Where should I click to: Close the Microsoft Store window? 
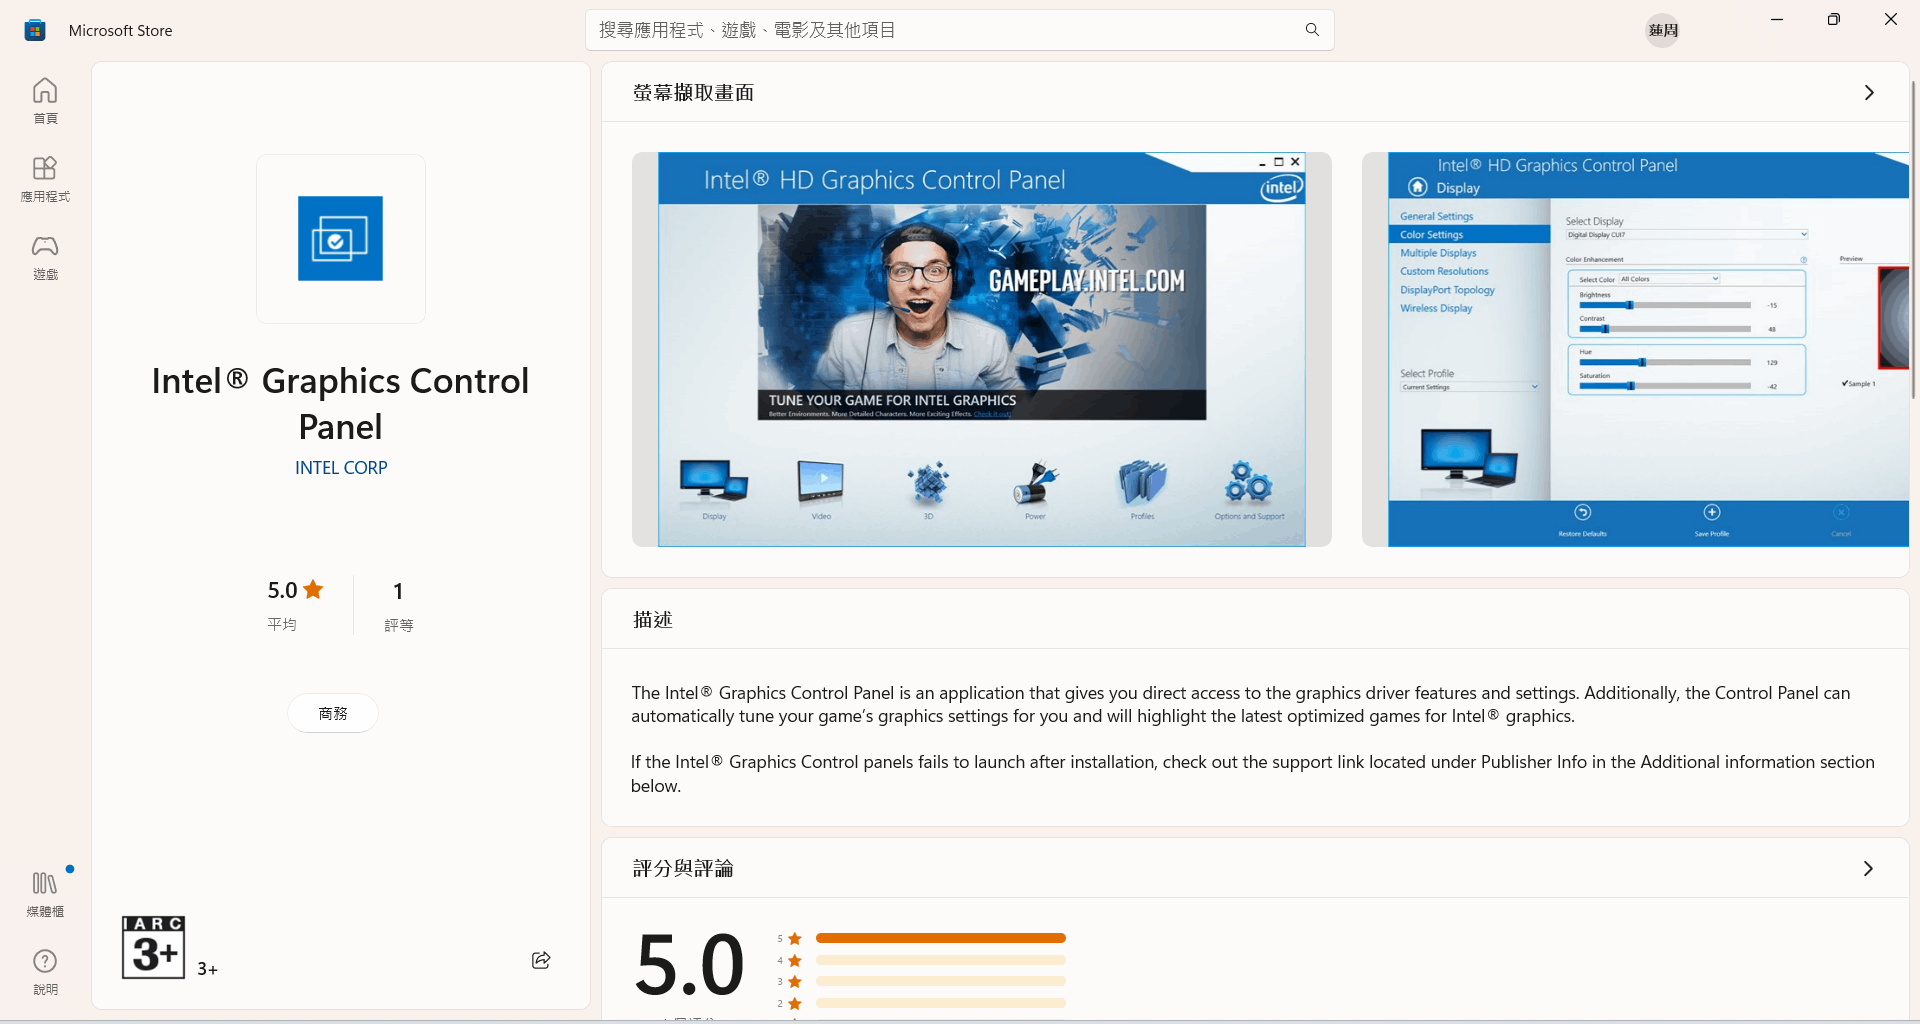coord(1891,19)
